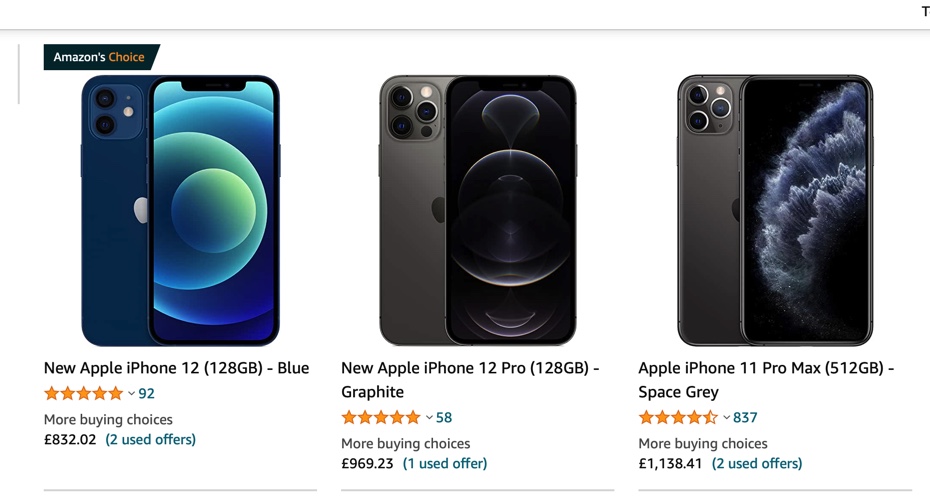Click the Amazon's Choice badge
Screen dimensions: 930x500
pyautogui.click(x=99, y=57)
